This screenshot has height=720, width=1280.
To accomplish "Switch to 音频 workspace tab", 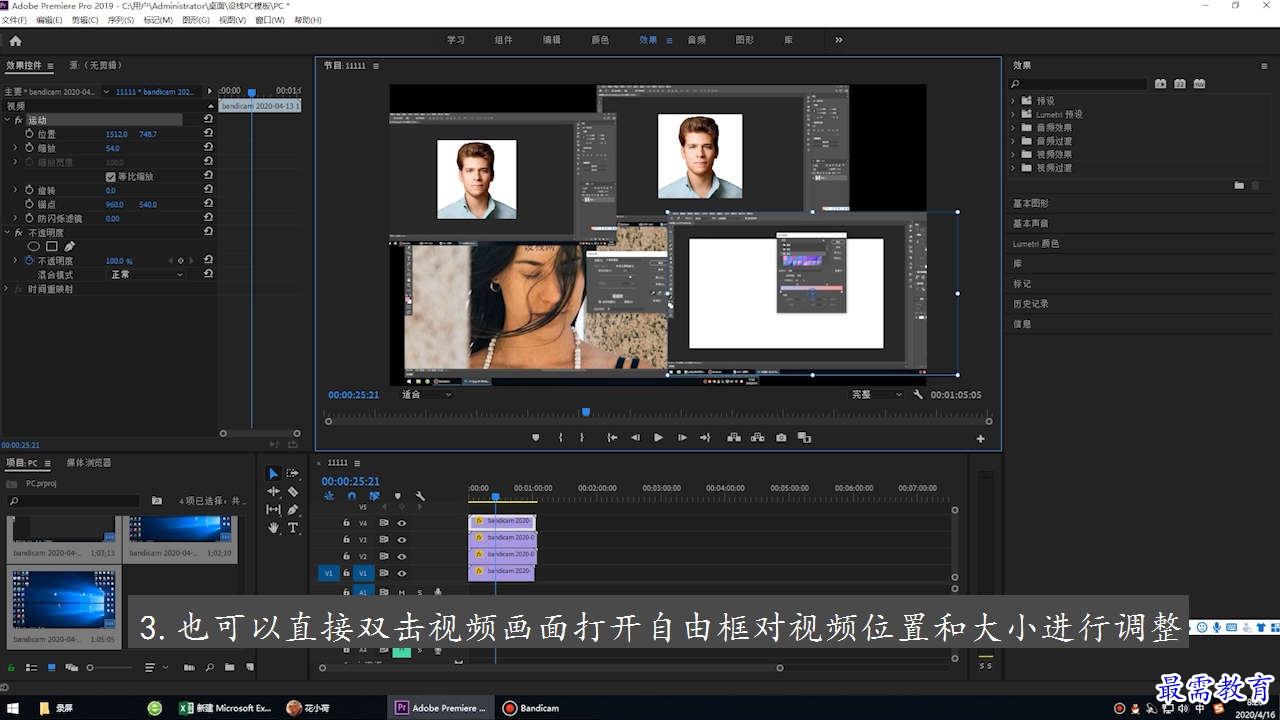I will click(697, 40).
